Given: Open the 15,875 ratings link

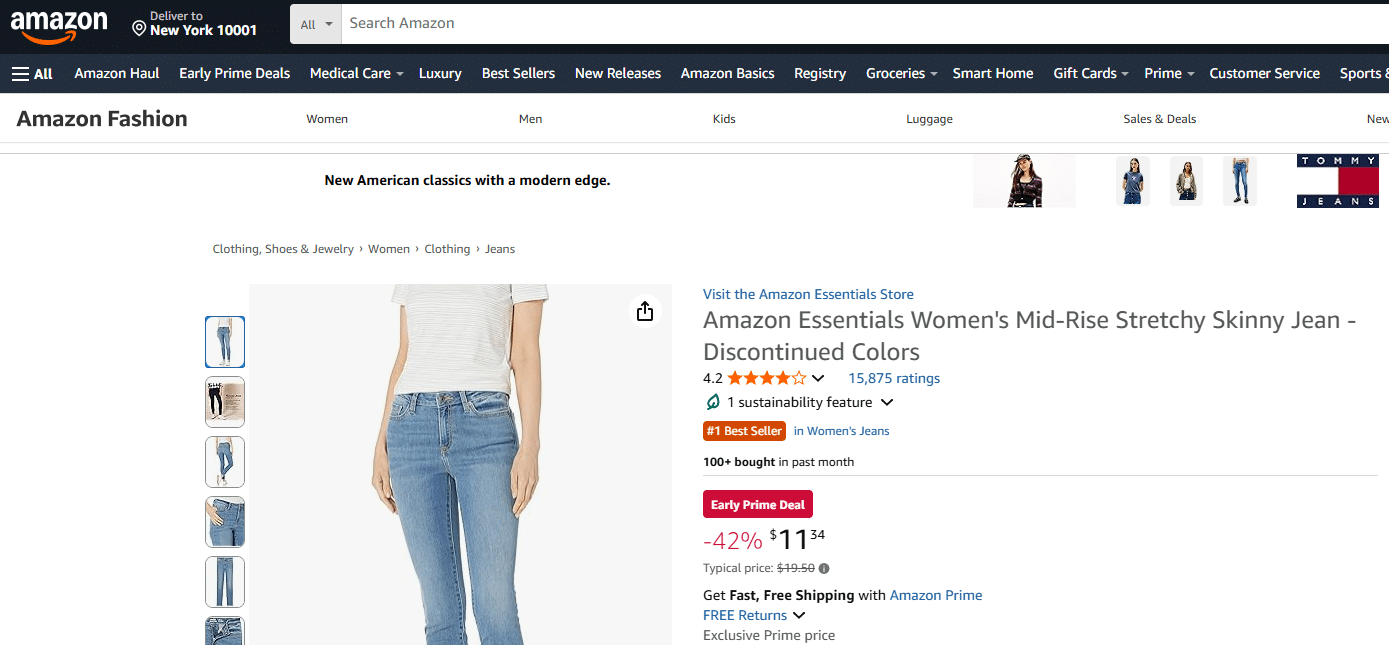Looking at the screenshot, I should pyautogui.click(x=894, y=378).
